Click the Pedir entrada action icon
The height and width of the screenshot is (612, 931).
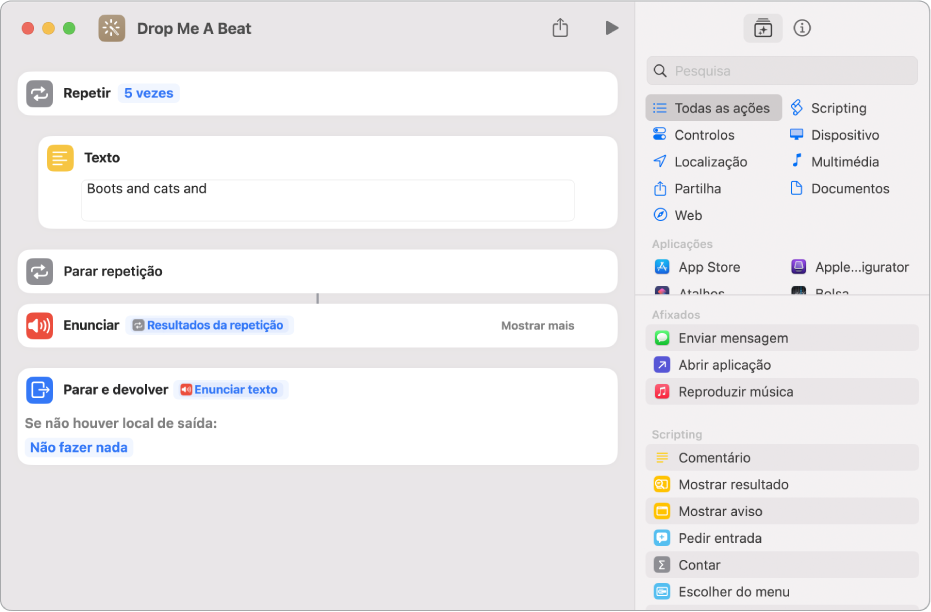click(x=662, y=538)
